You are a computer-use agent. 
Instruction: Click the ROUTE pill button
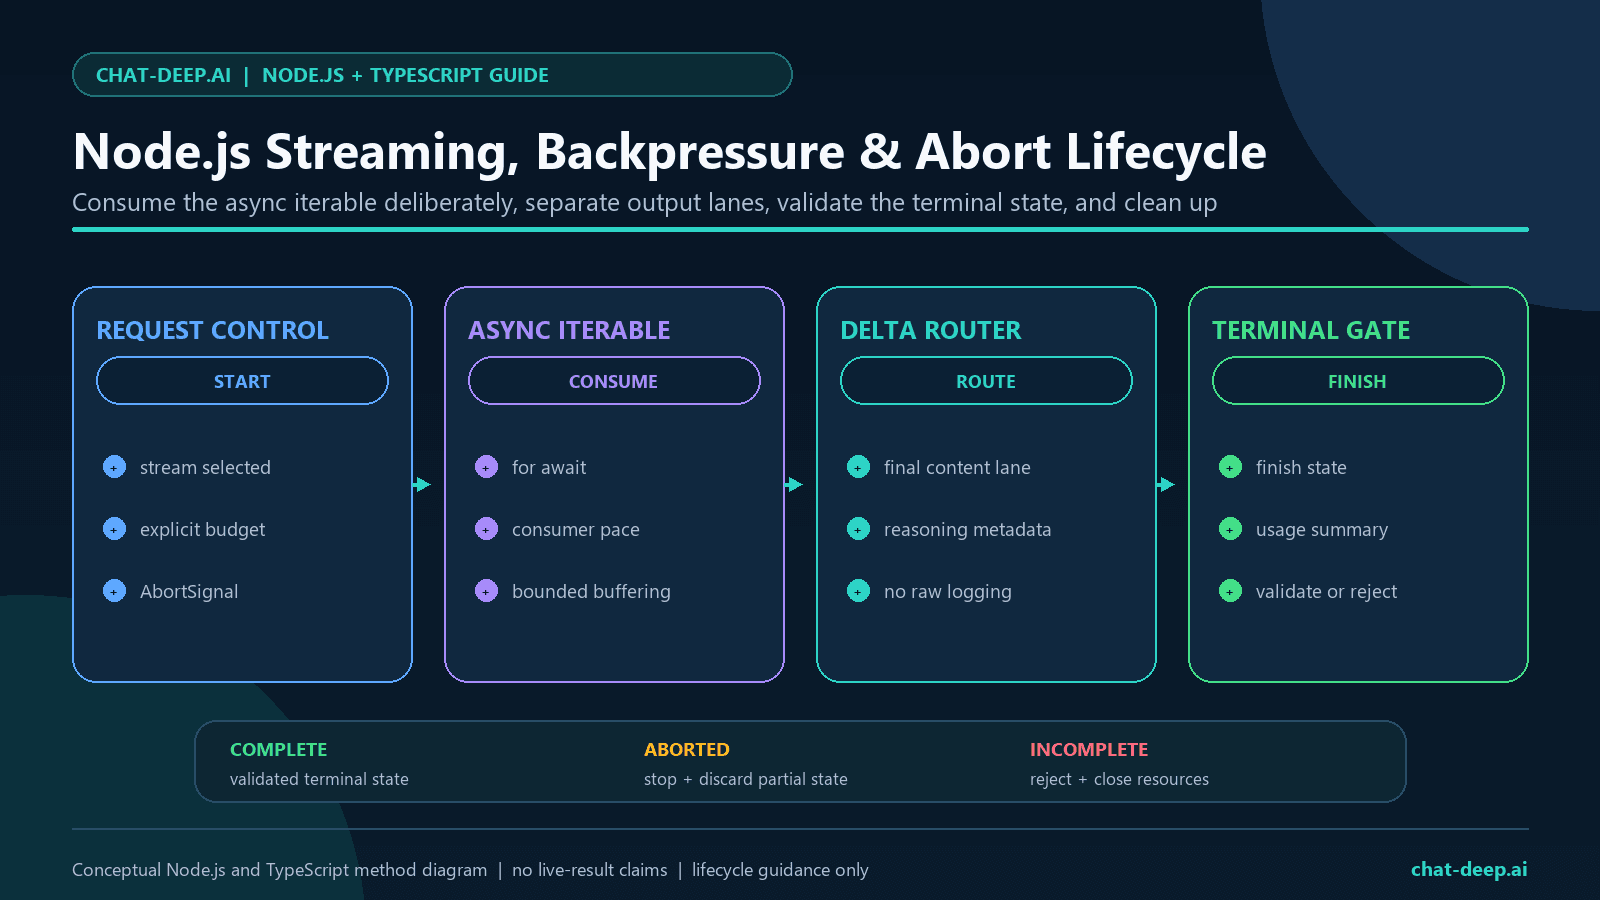986,381
